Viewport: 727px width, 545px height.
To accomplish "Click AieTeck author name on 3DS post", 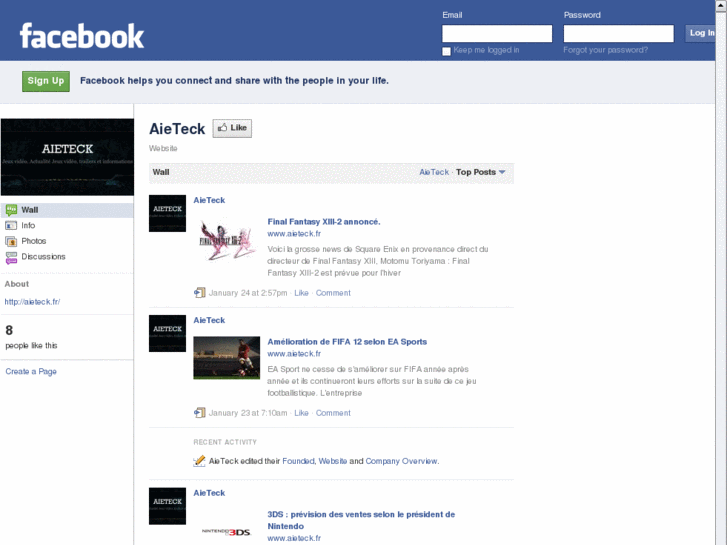I will pos(209,493).
